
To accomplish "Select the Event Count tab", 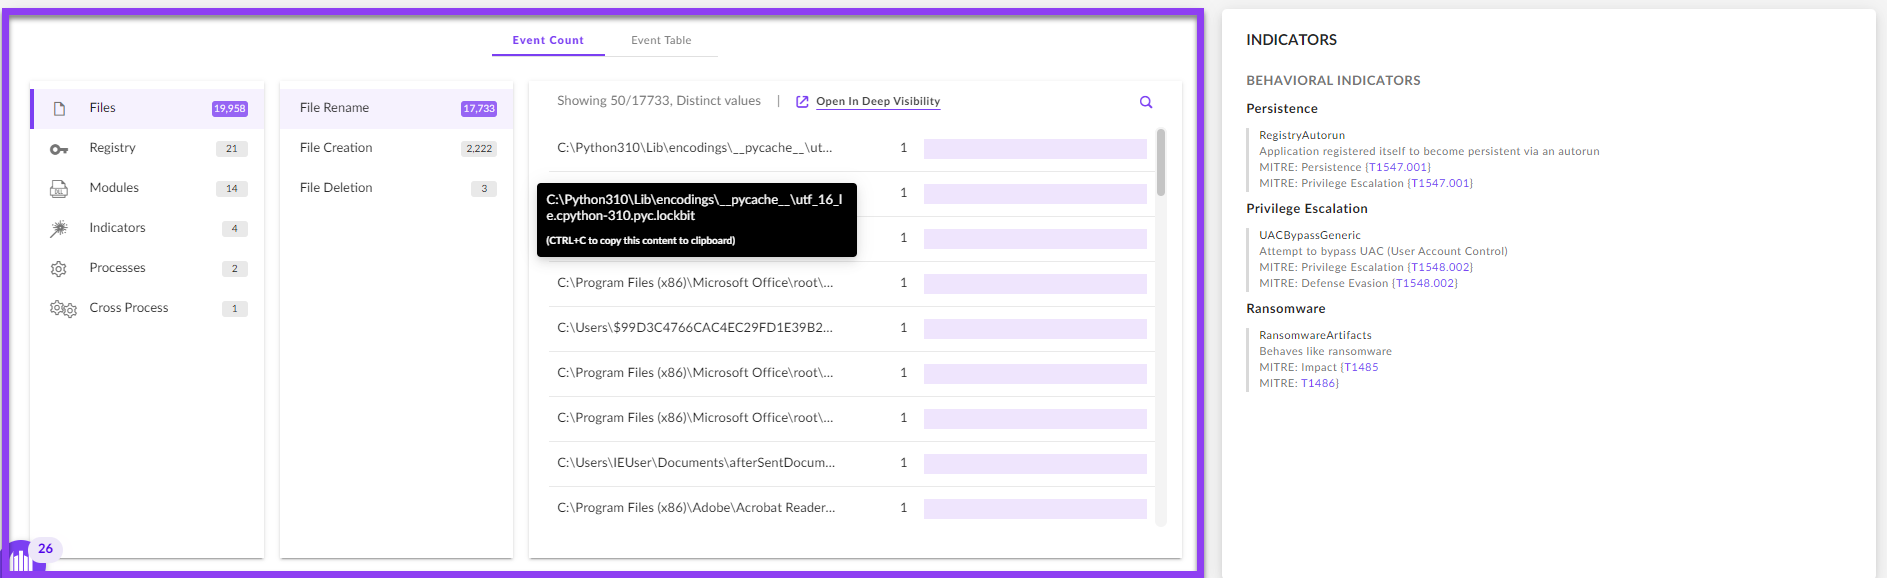I will click(x=548, y=41).
